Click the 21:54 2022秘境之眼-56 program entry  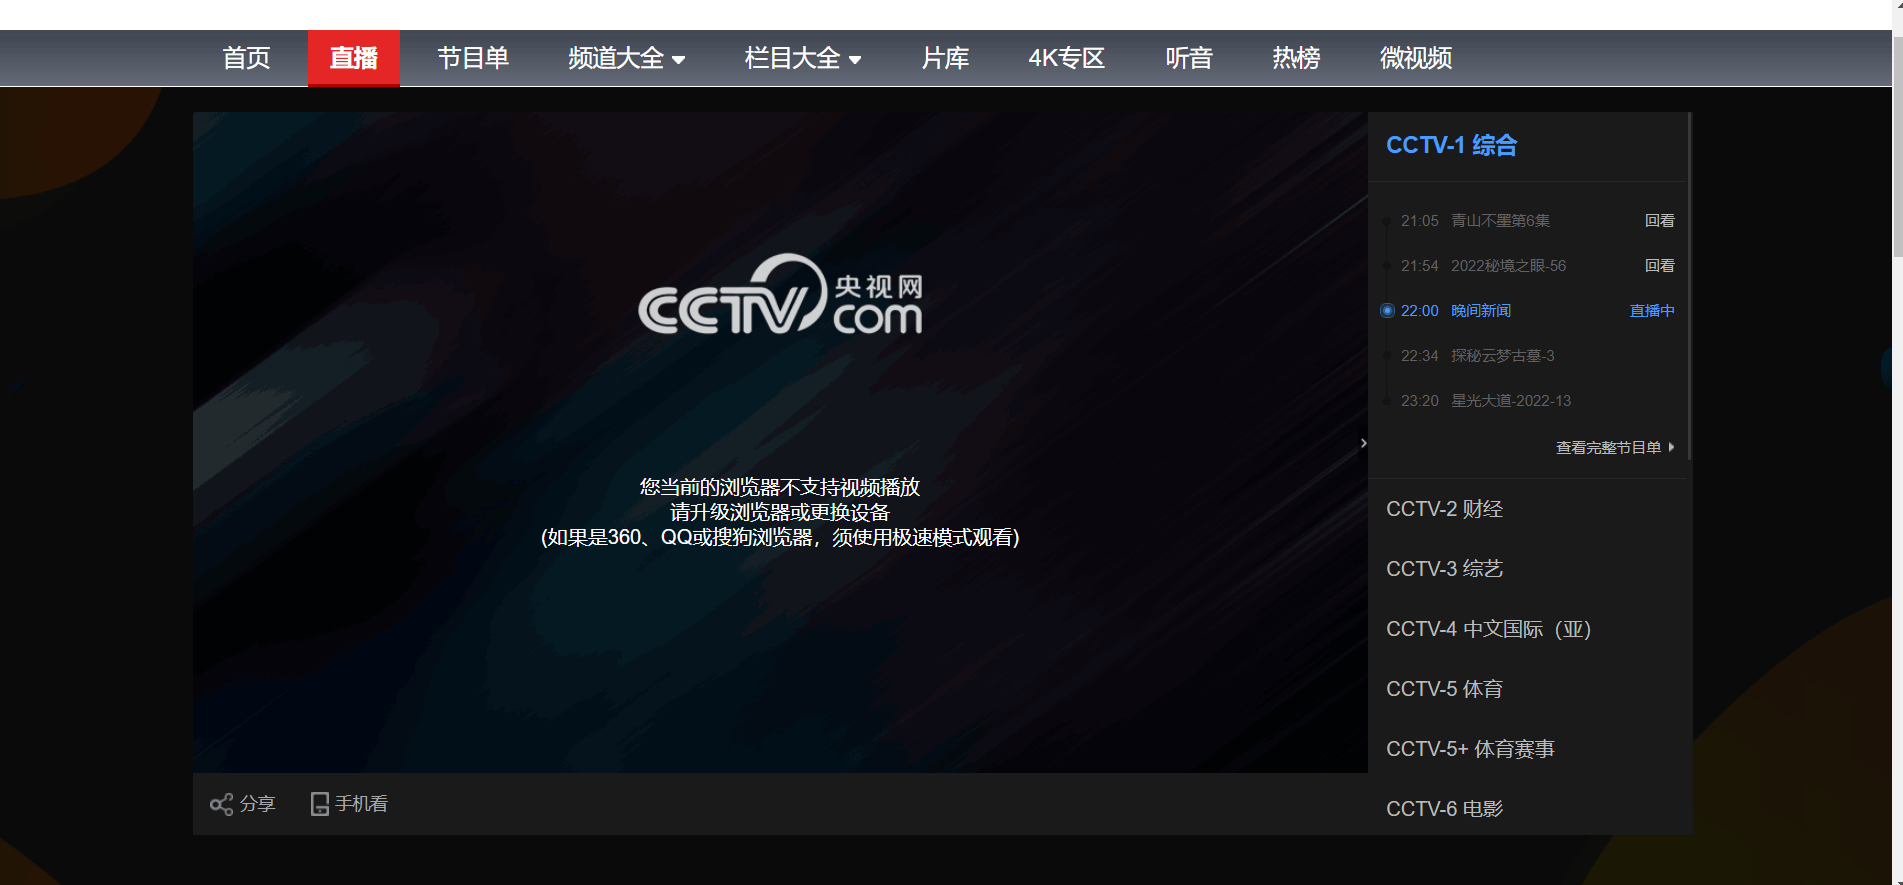pos(1483,266)
